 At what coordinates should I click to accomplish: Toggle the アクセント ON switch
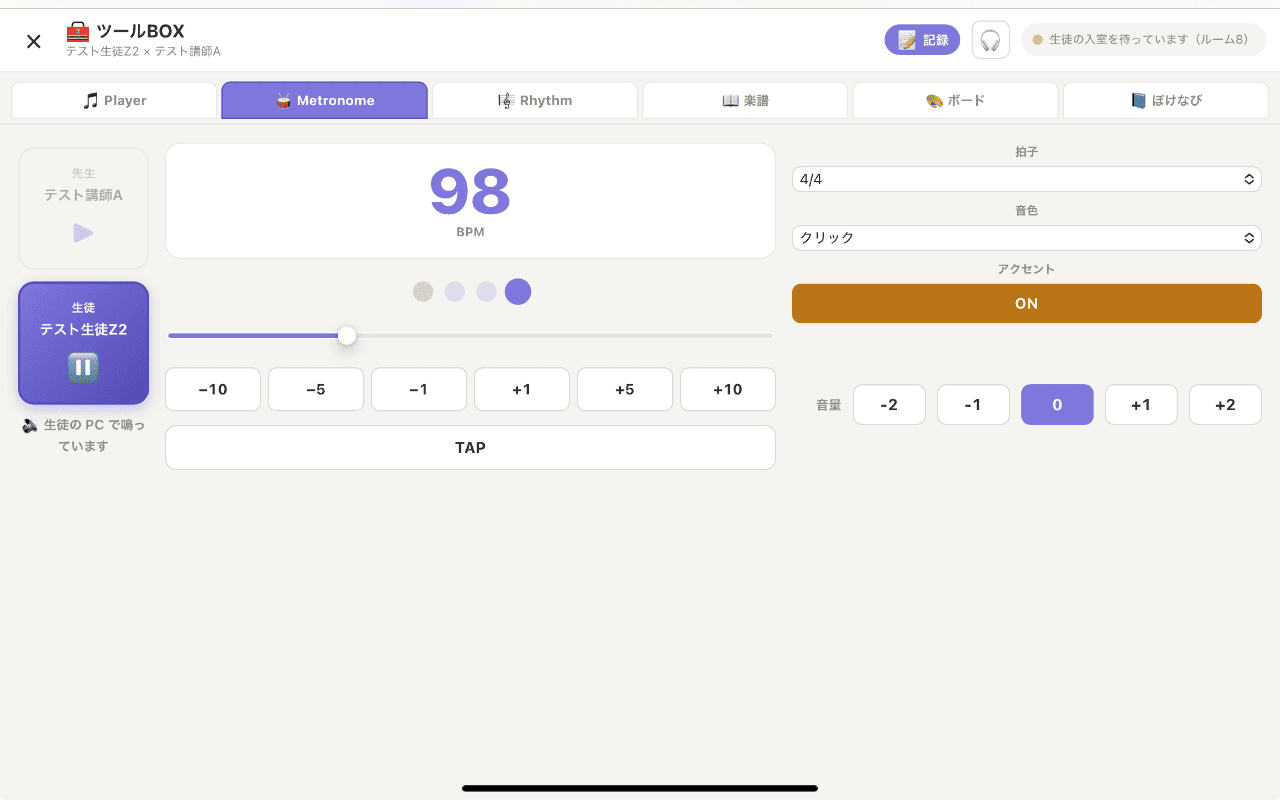click(x=1027, y=303)
